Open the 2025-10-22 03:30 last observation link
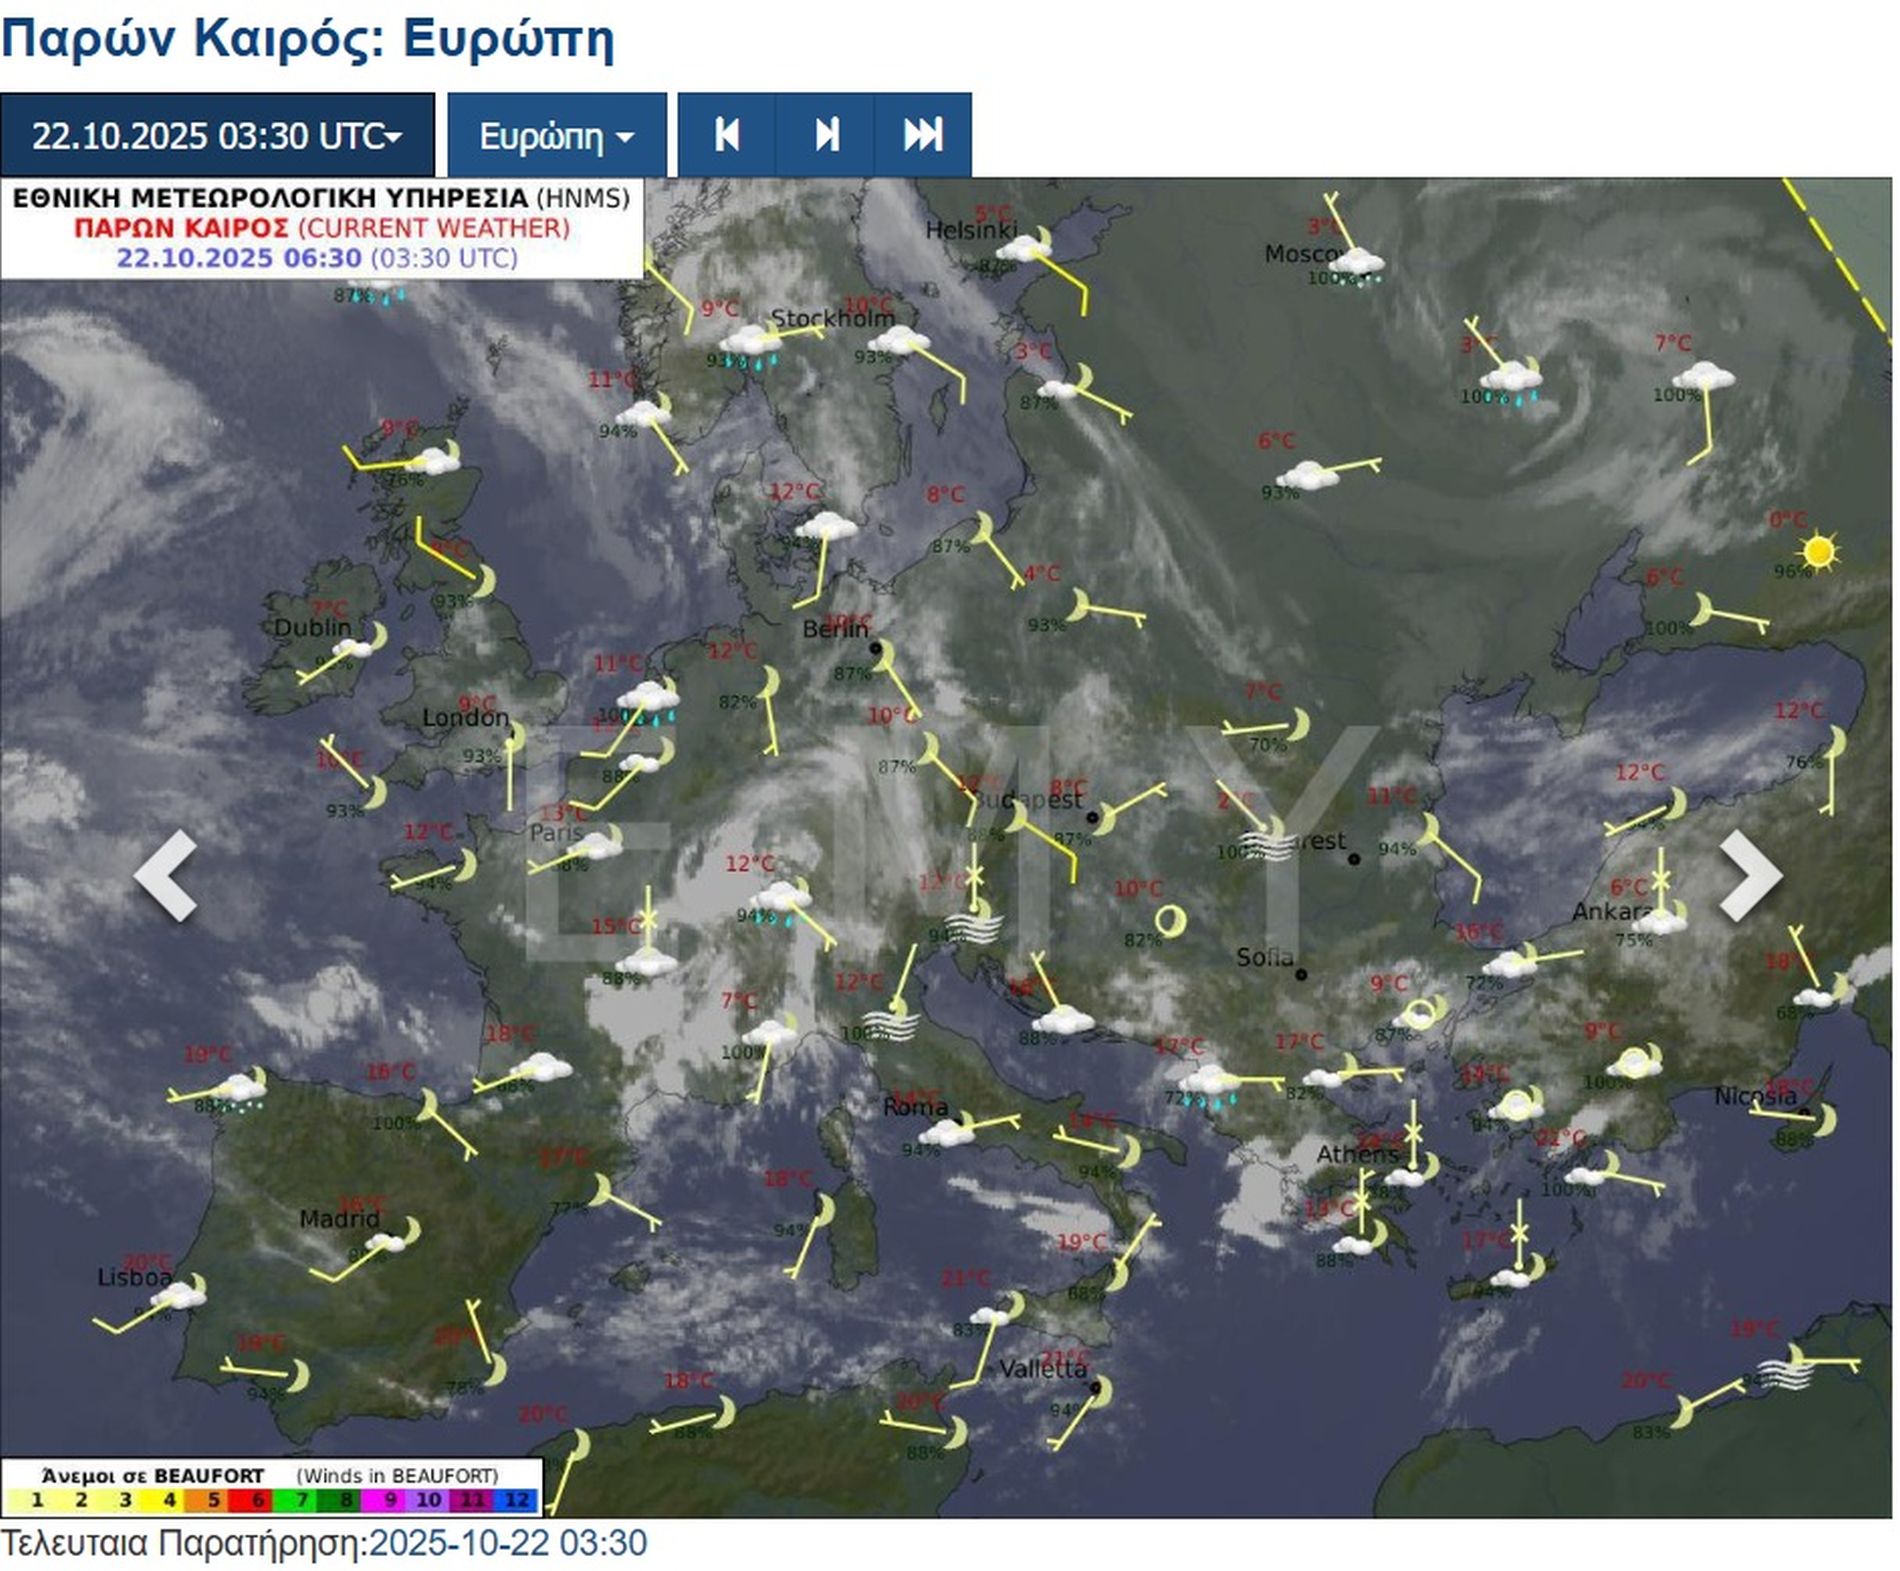This screenshot has height=1571, width=1900. click(507, 1543)
